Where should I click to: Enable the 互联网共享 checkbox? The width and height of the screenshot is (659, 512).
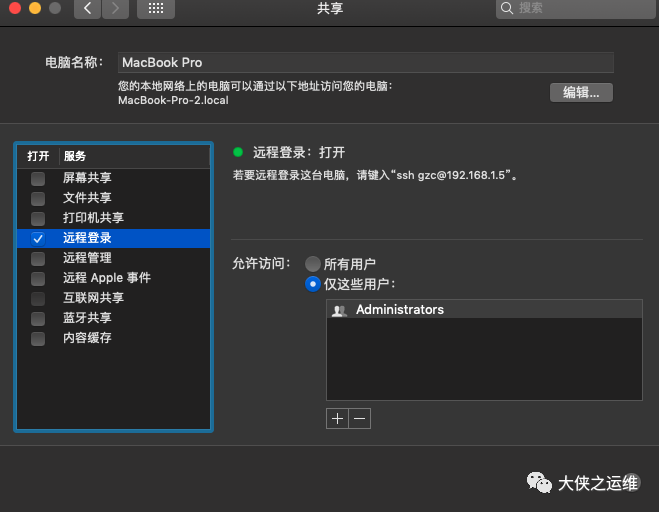pyautogui.click(x=38, y=298)
